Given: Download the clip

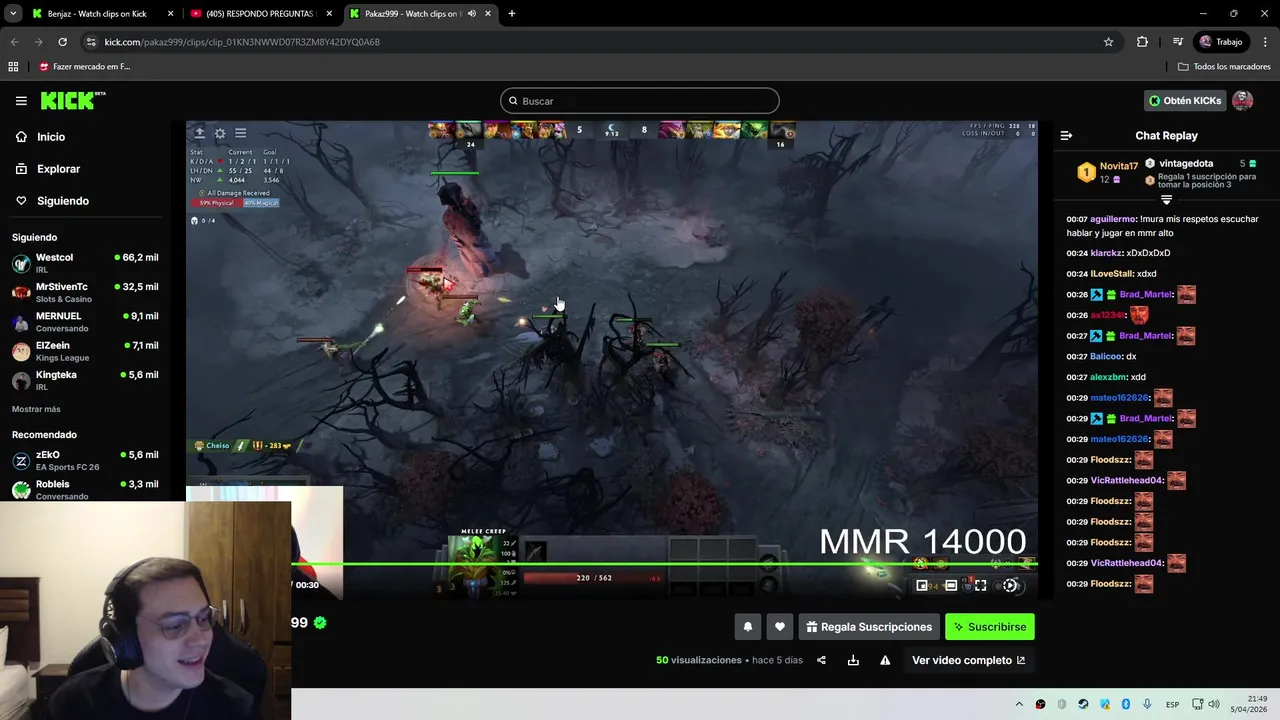Looking at the screenshot, I should 853,660.
